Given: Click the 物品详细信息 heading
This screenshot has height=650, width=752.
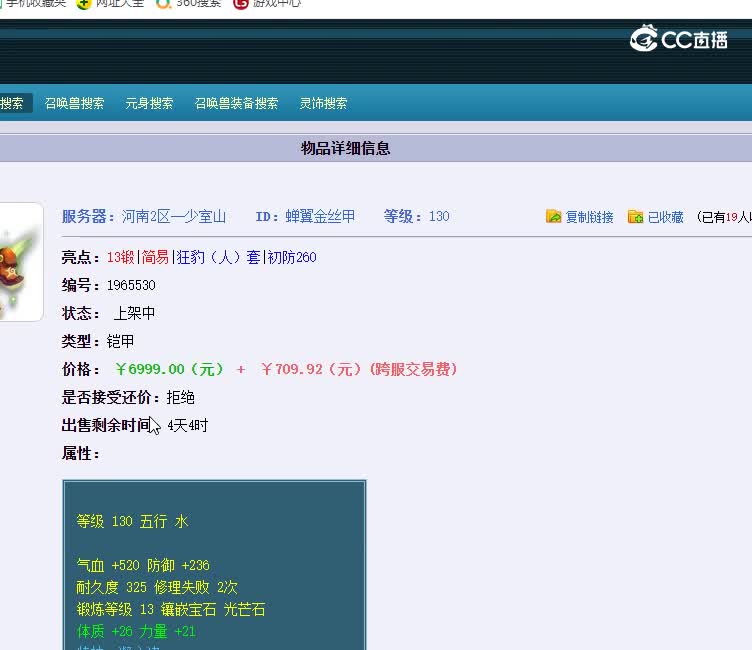Looking at the screenshot, I should click(x=345, y=148).
